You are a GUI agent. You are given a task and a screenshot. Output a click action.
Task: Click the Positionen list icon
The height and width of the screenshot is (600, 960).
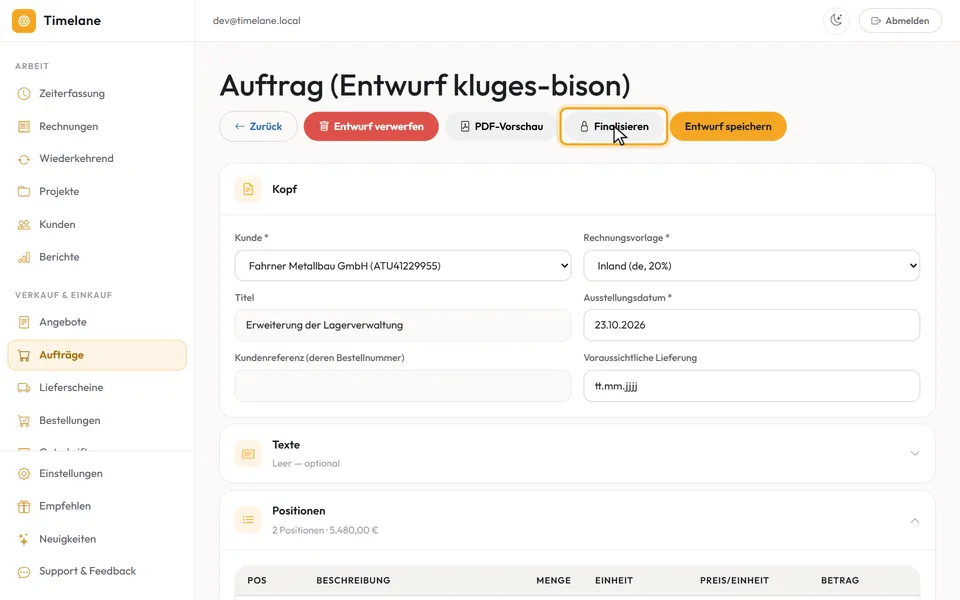pos(248,520)
